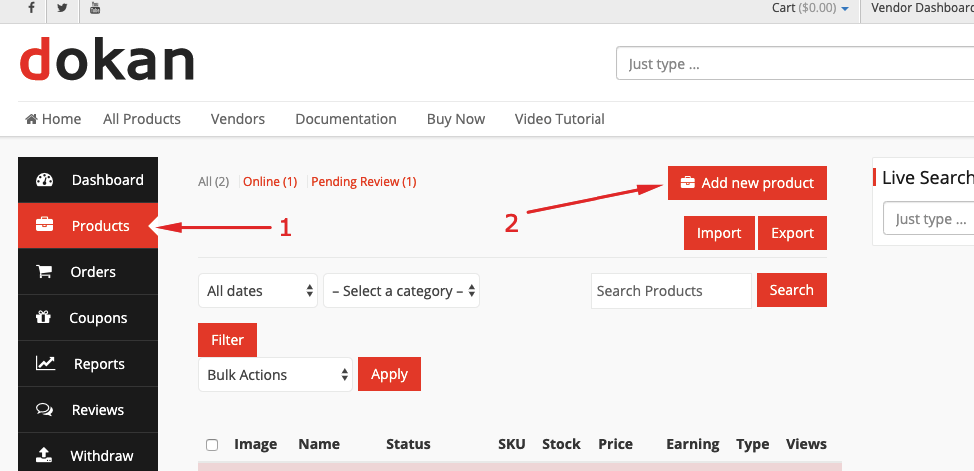Click the SKU column header
Viewport: 974px width, 471px height.
[x=512, y=444]
